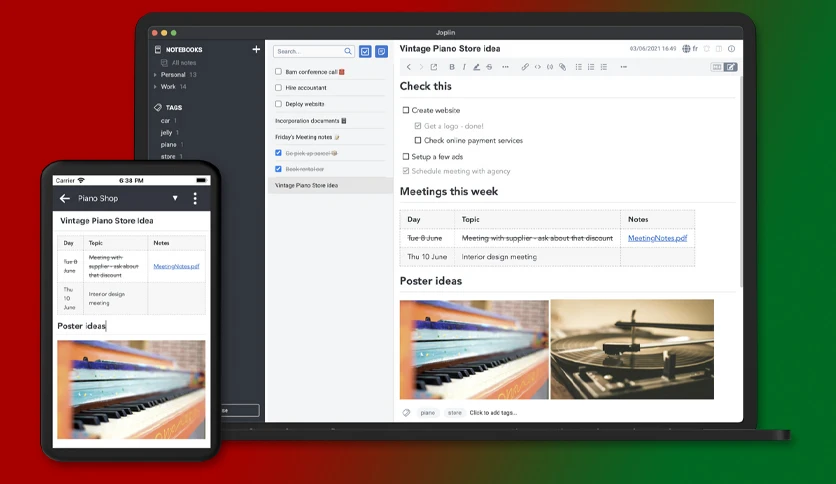Create a new to-do with the checkbox button

365,52
